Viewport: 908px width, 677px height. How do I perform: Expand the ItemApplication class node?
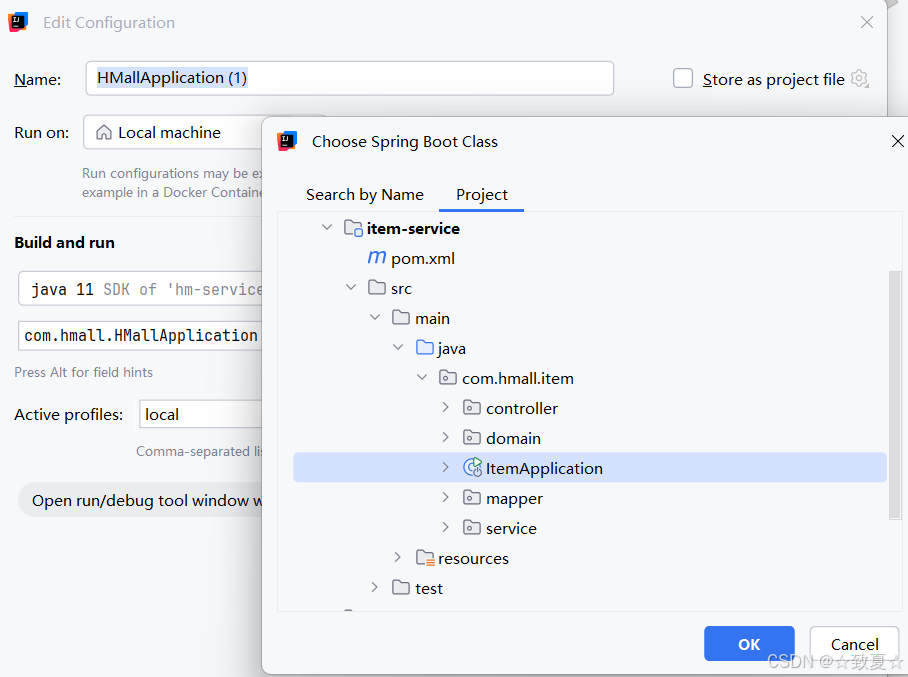pyautogui.click(x=445, y=467)
